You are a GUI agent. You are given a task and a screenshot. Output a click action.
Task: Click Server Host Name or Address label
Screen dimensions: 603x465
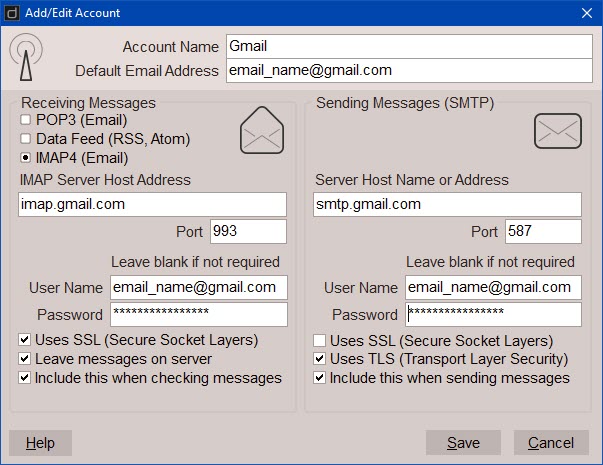(x=412, y=180)
